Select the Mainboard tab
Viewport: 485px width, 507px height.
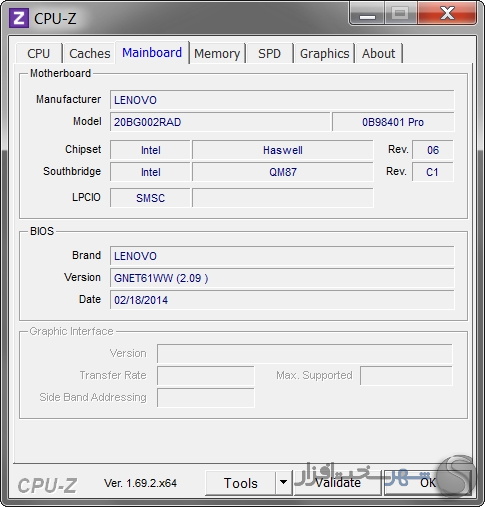tap(152, 53)
